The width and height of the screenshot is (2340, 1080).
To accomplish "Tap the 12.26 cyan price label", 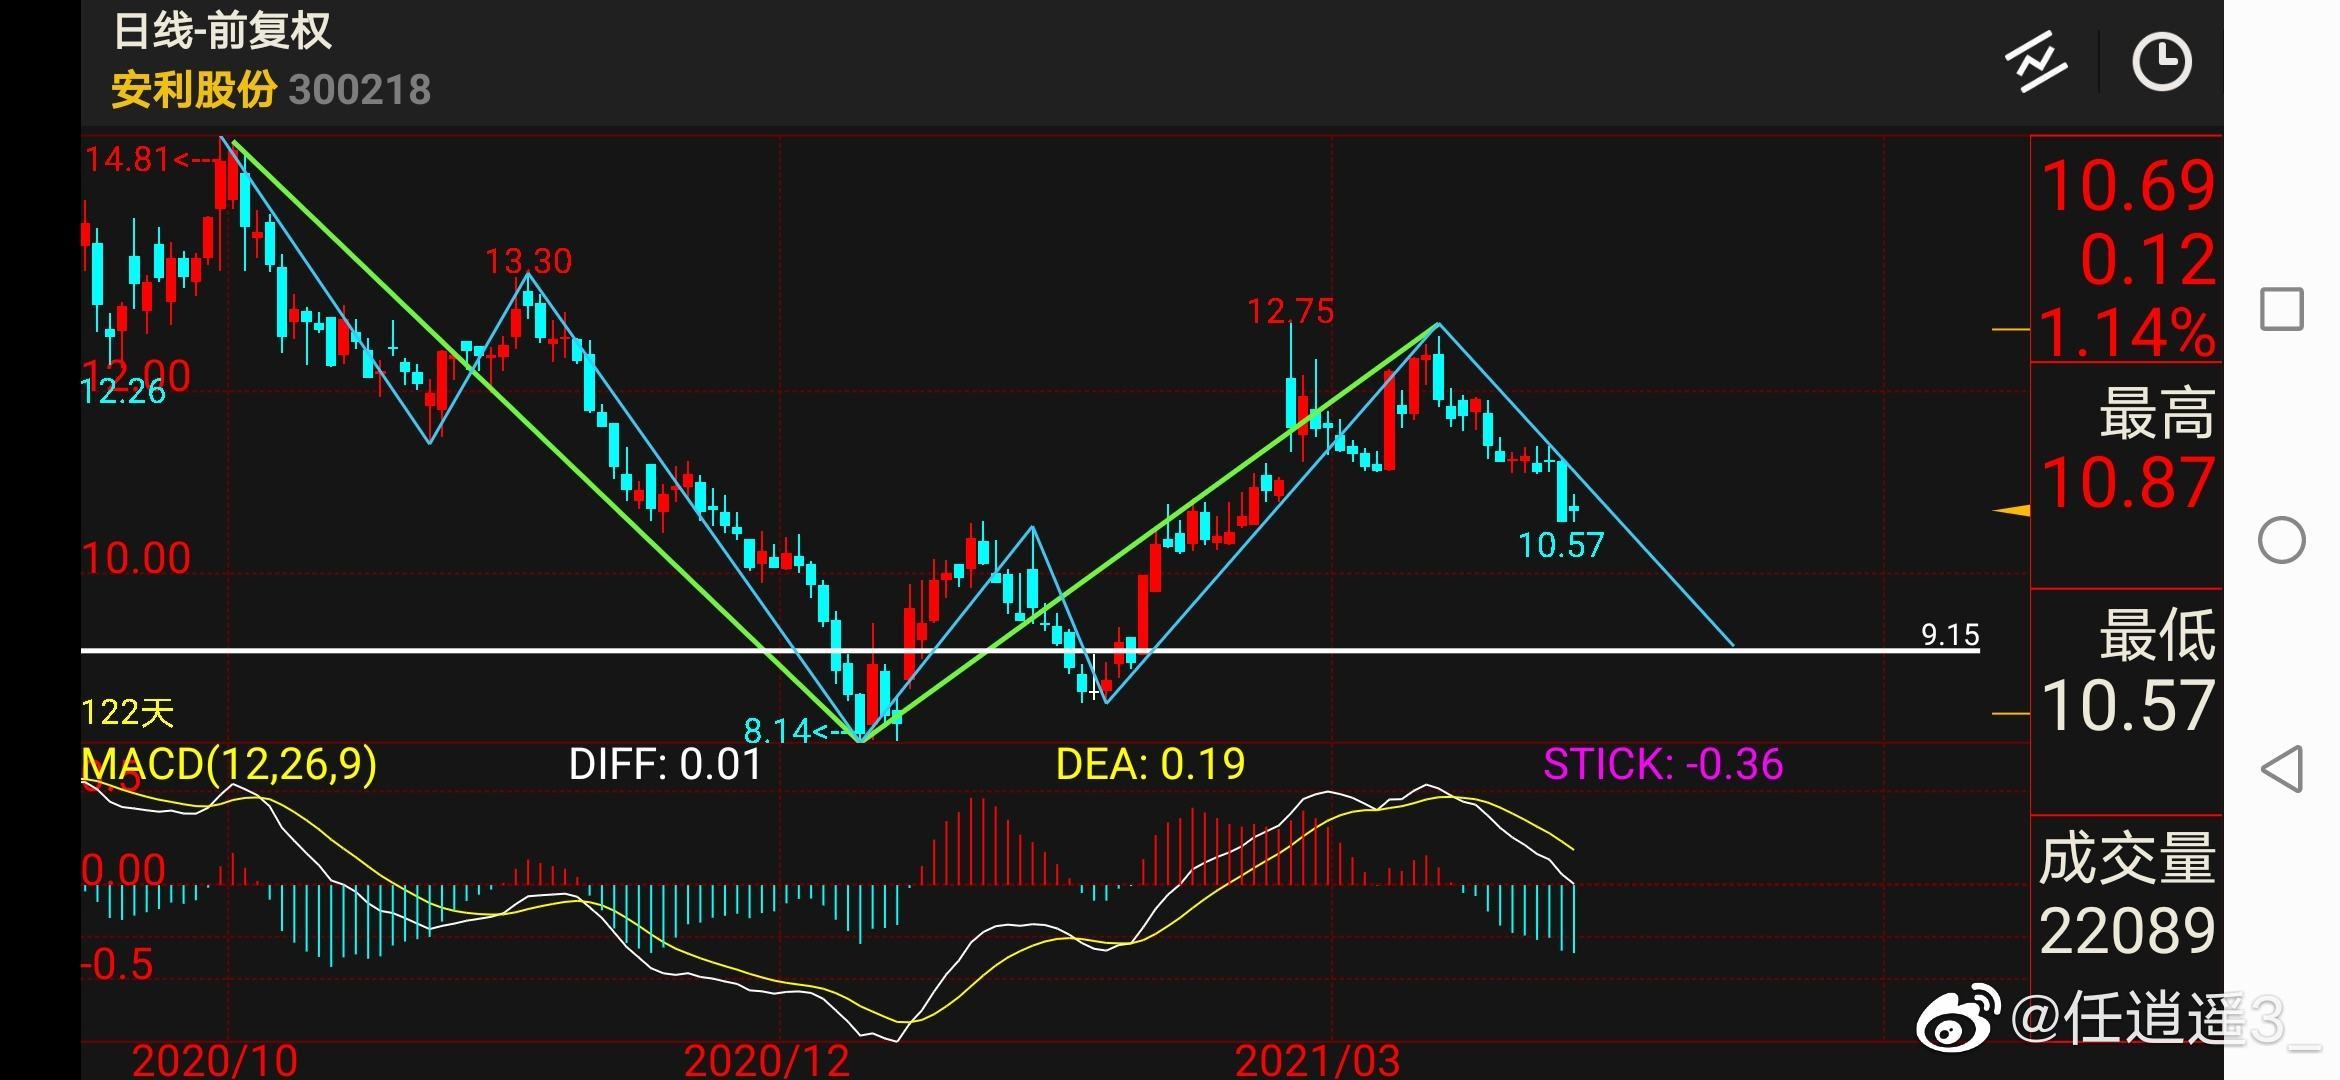I will (123, 391).
